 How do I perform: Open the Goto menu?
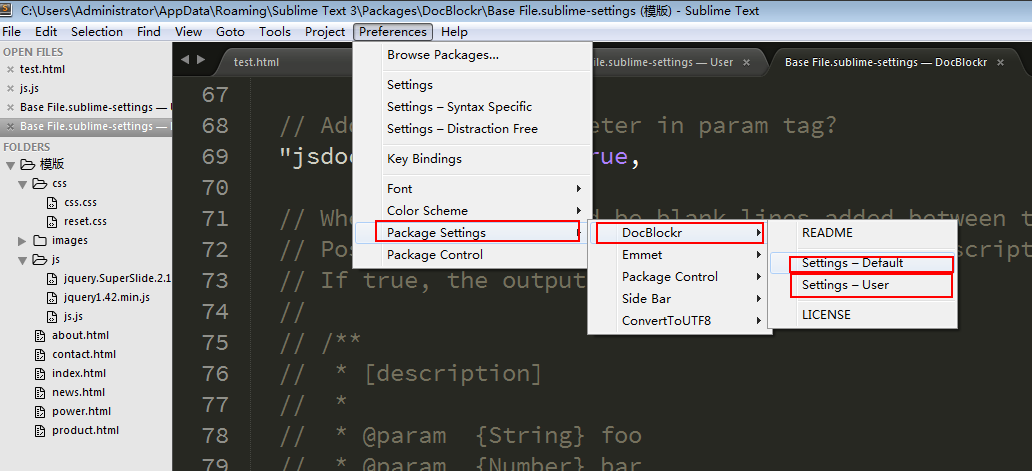click(x=230, y=32)
